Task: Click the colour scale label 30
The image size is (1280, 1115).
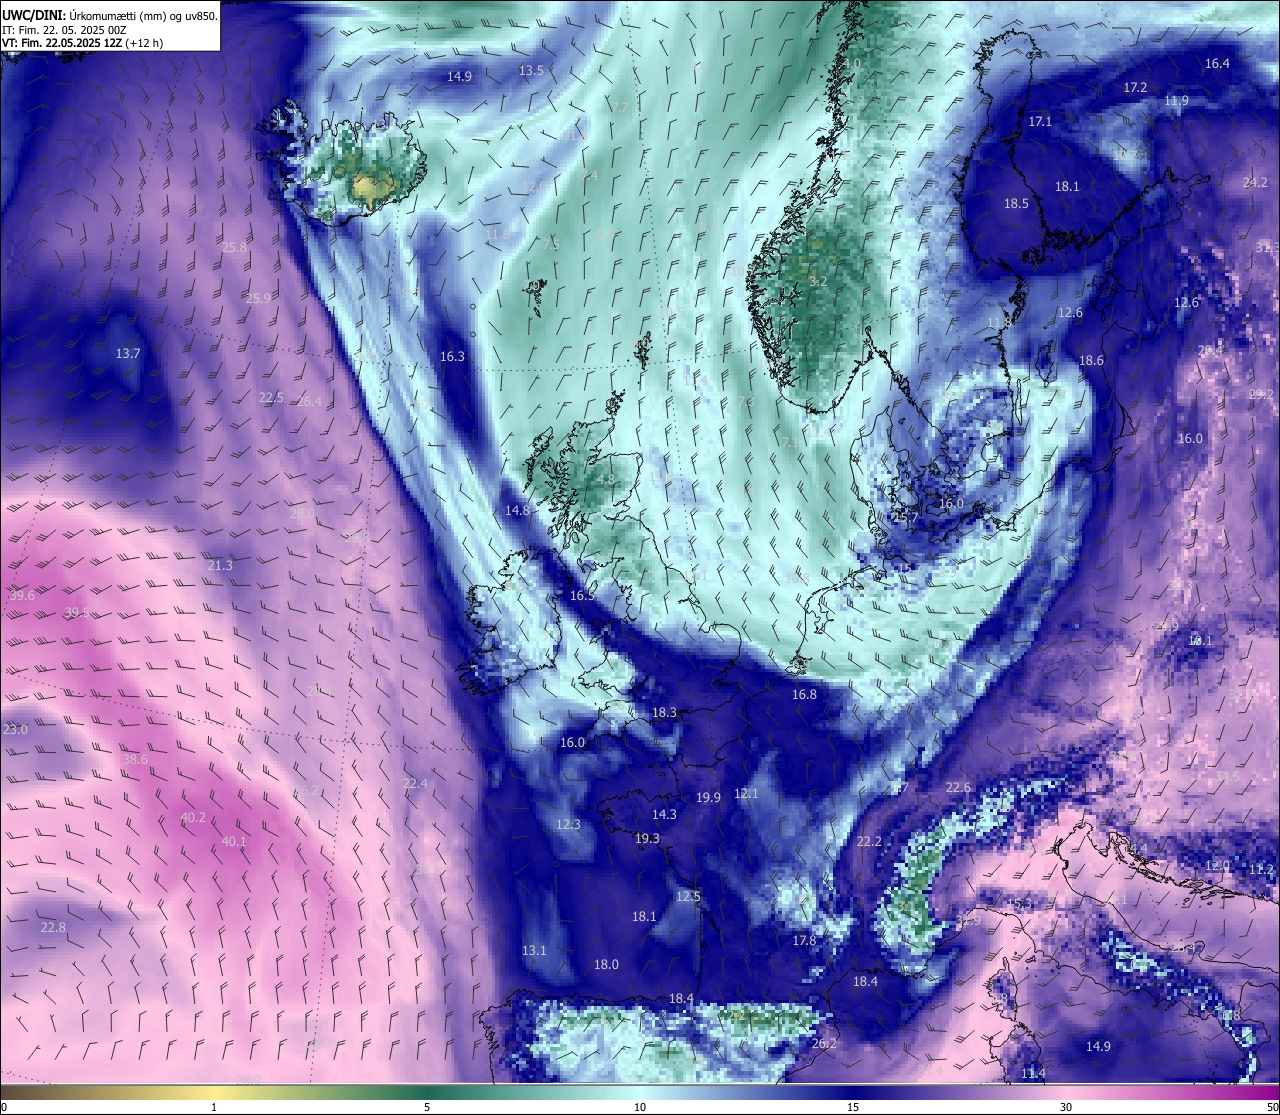Action: (1066, 1107)
